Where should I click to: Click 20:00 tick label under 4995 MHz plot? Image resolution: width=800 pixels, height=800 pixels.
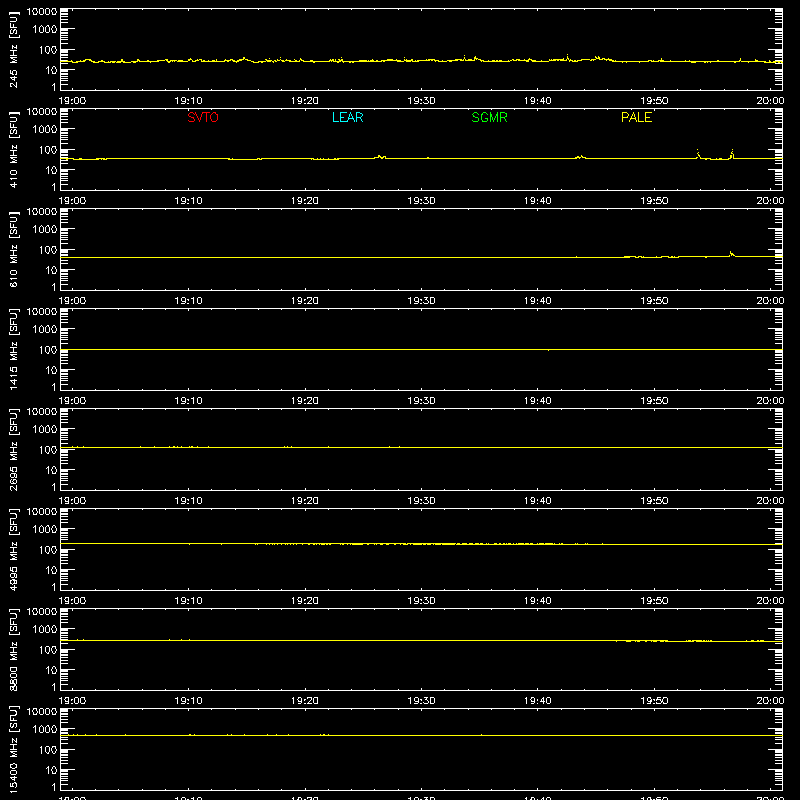coord(770,601)
